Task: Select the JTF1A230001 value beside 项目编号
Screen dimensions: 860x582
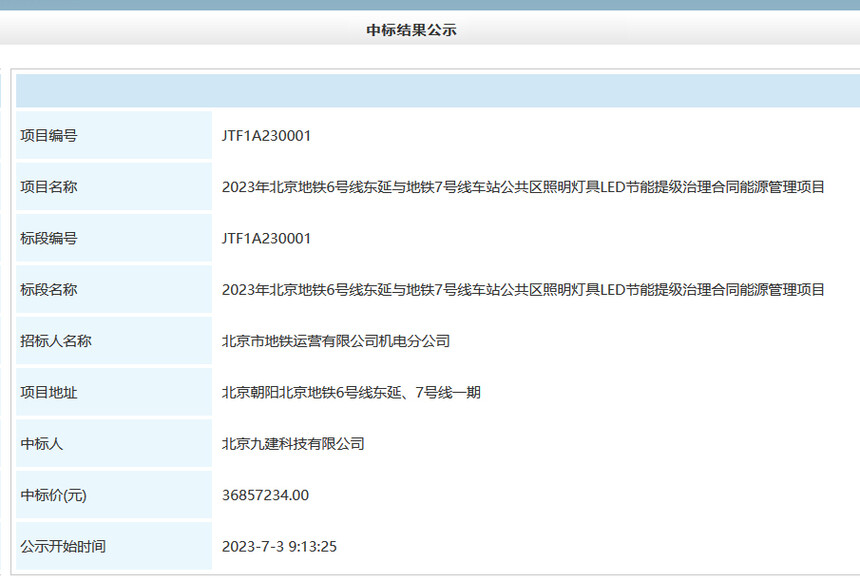Action: (266, 135)
